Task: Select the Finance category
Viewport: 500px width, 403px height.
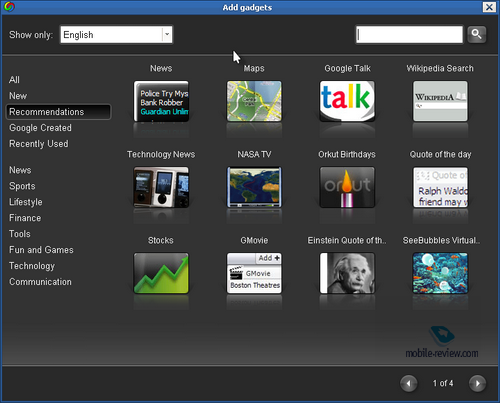Action: coord(25,218)
